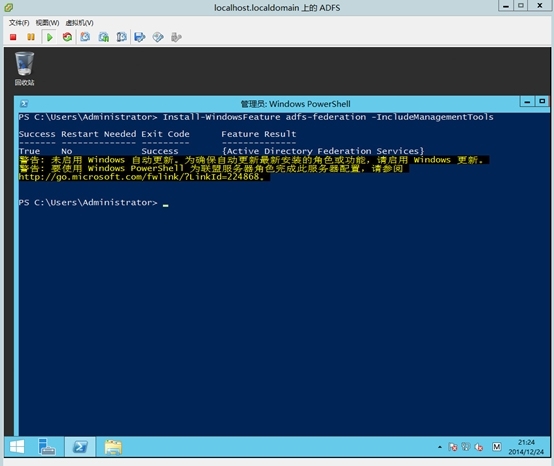
Task: Maximize the PowerShell window
Action: tap(542, 102)
